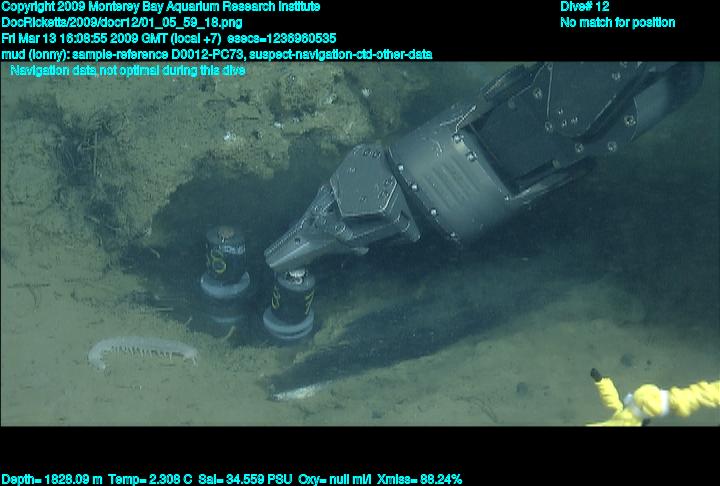Click the timestamp 'Fri Mar 13 16:08:55 2009 GMT'

[84, 38]
